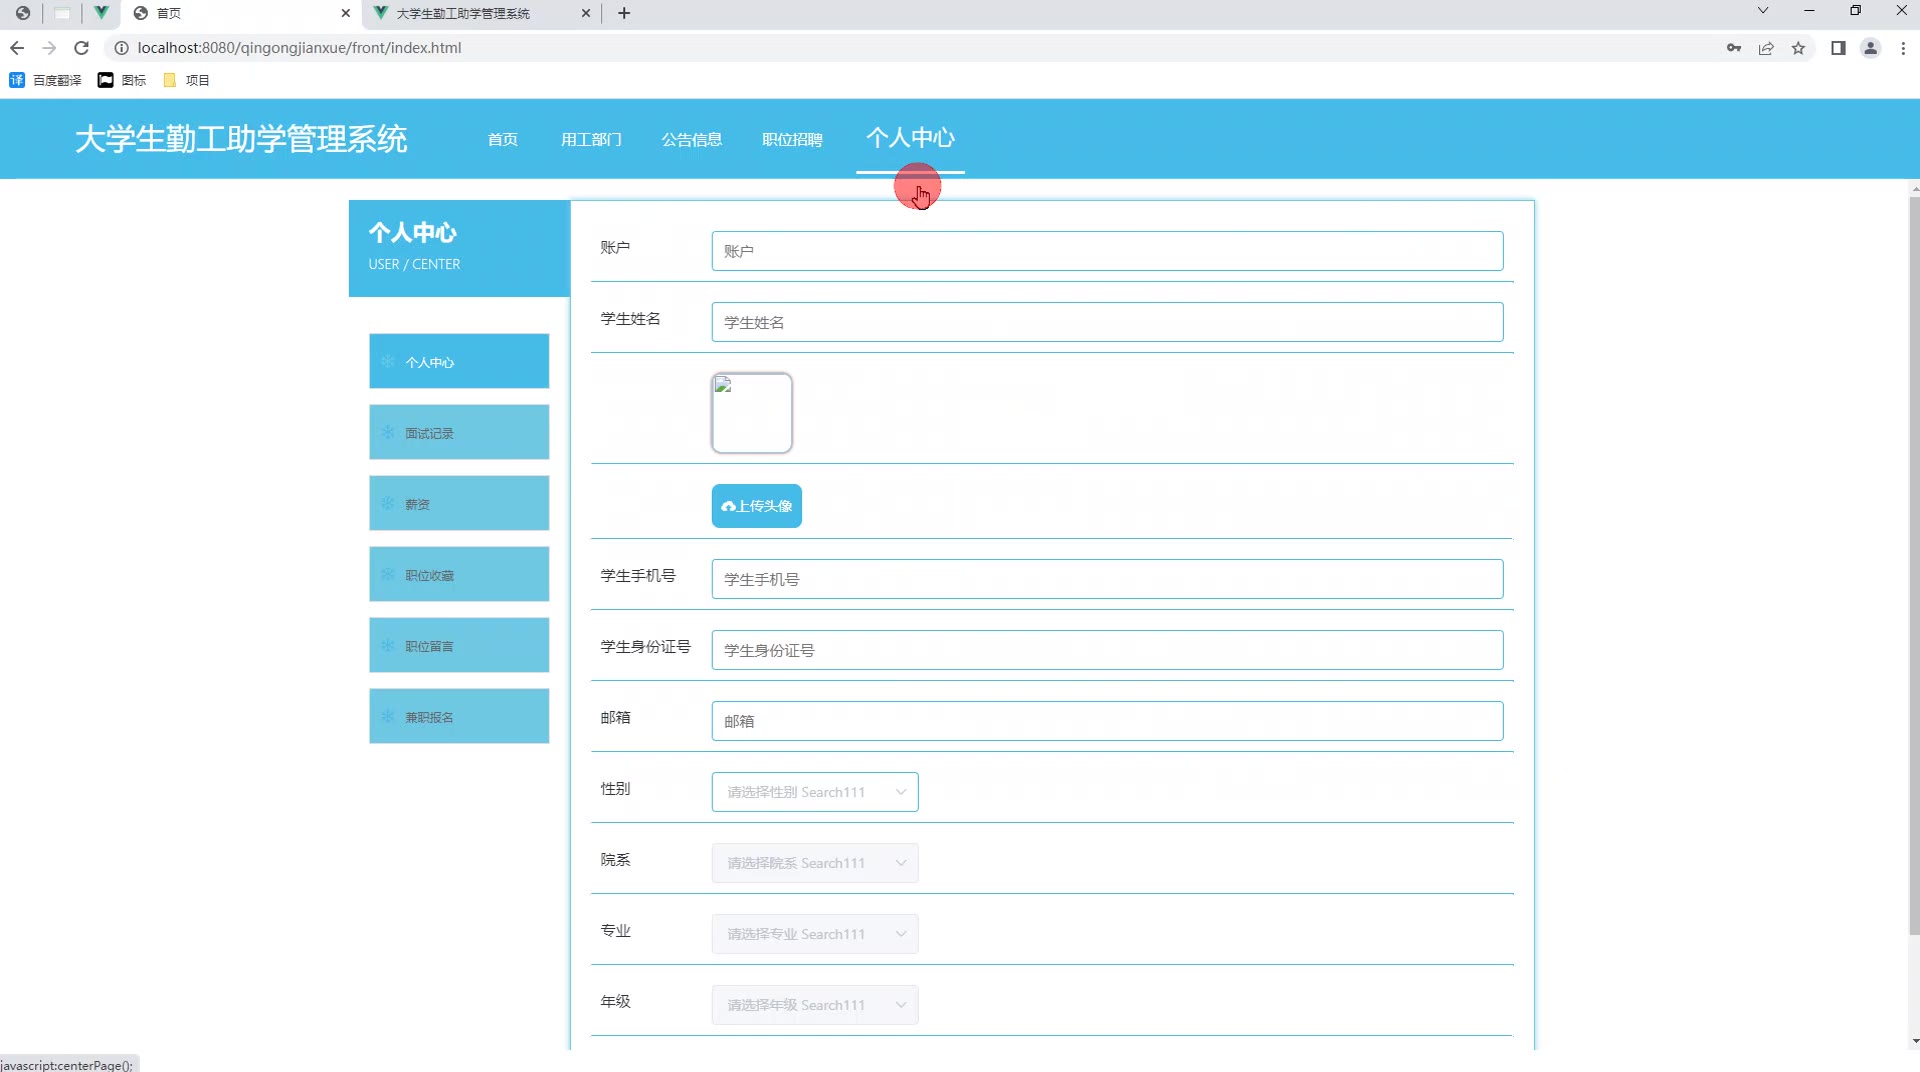
Task: Click the browser back arrow icon
Action: [17, 48]
